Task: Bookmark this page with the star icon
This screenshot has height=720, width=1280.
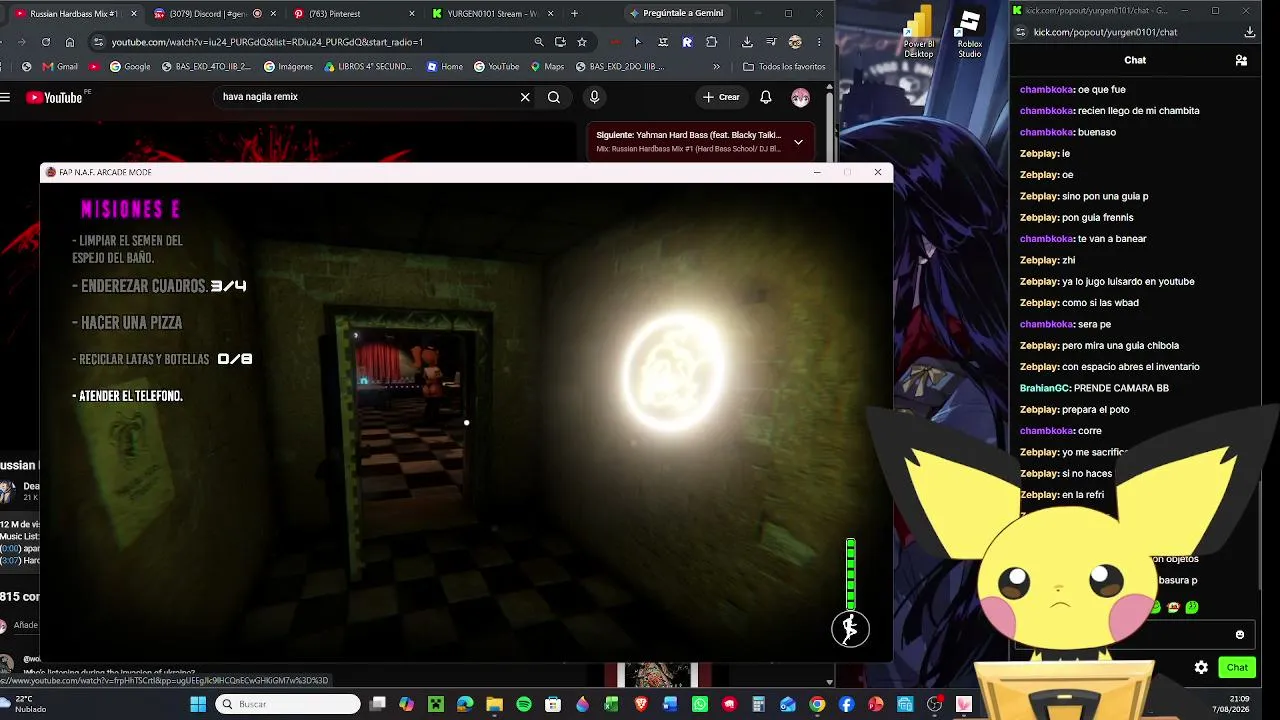Action: coord(582,42)
